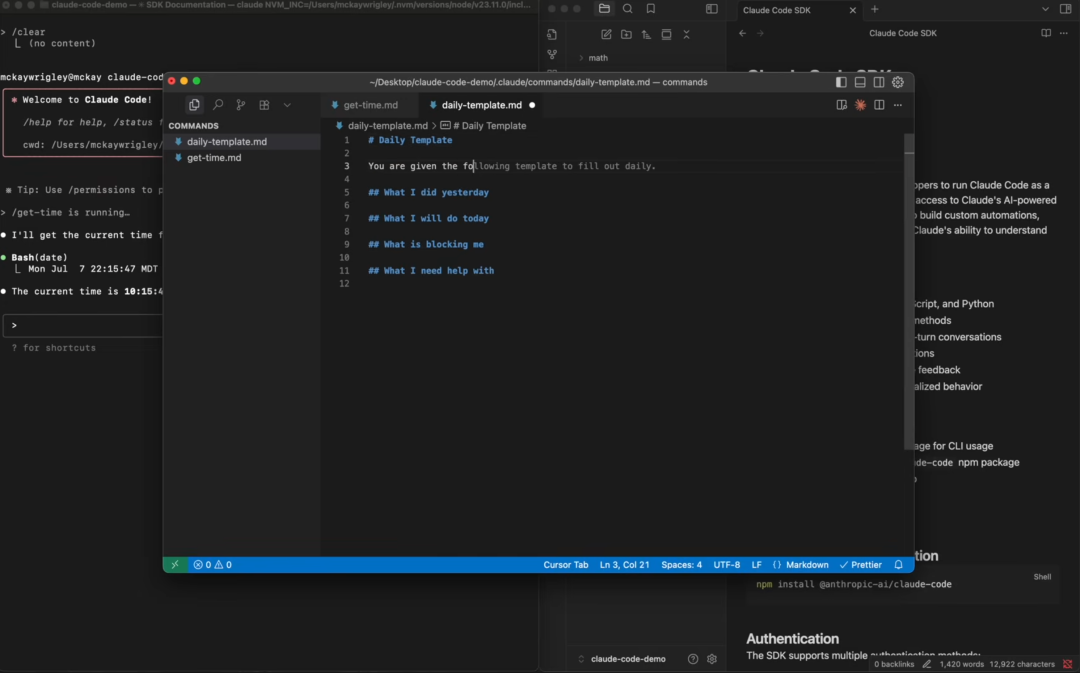Open Obsidian help icon next to vault name
The image size is (1080, 673).
pyautogui.click(x=693, y=659)
